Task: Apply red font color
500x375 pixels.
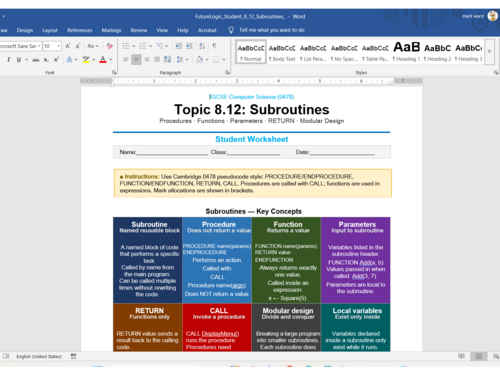Action: coord(103,60)
